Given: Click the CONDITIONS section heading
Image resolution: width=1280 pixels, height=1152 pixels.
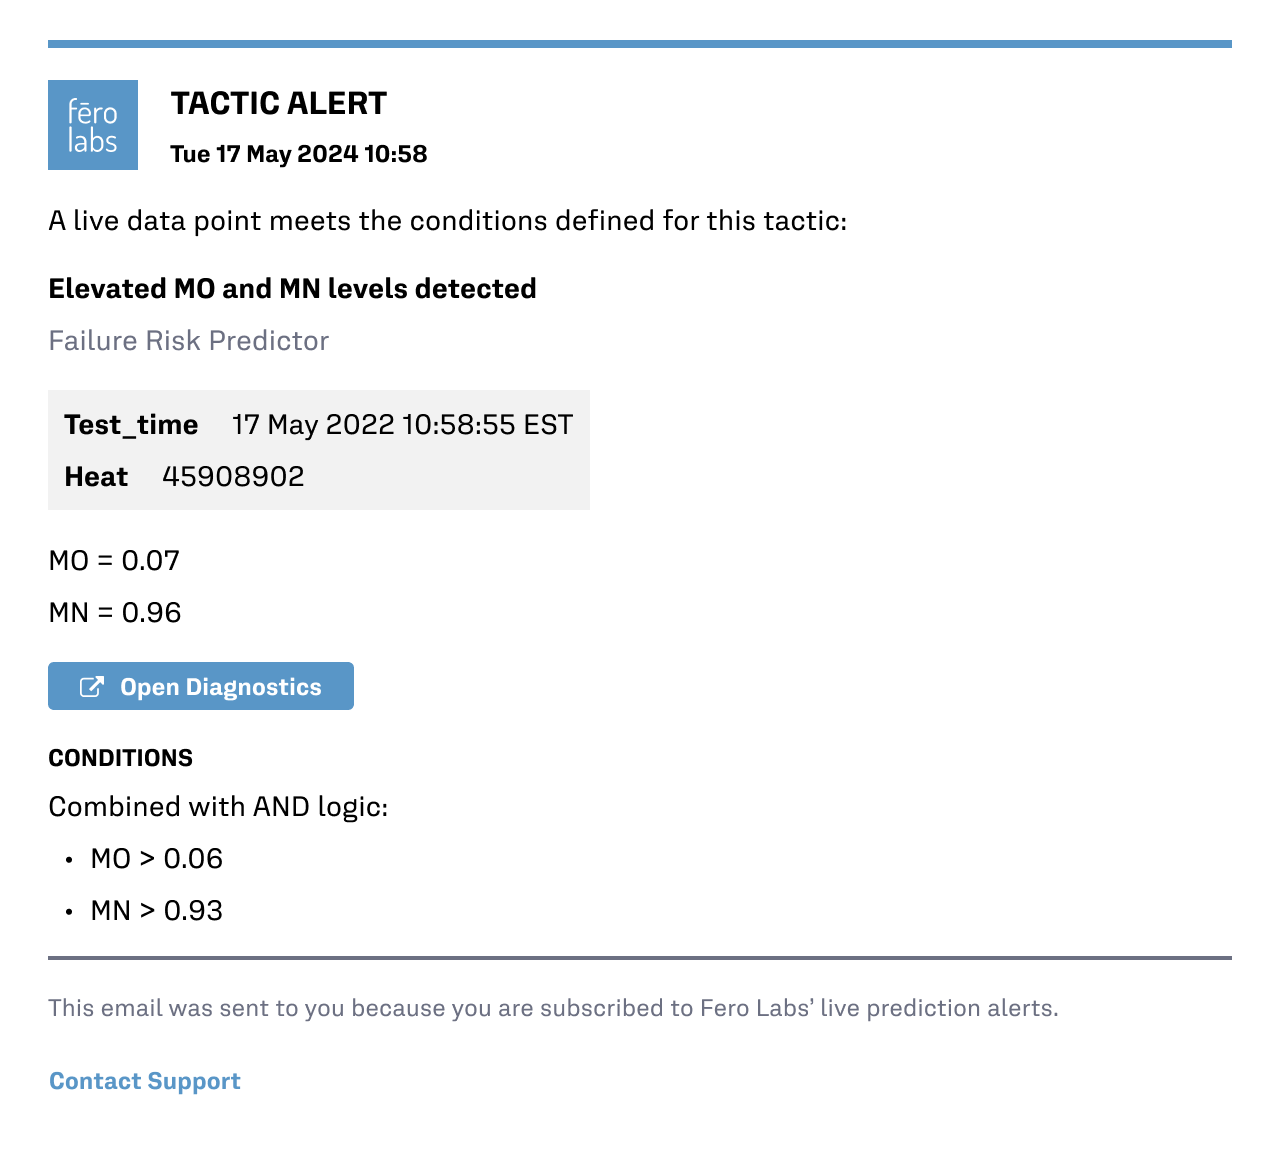Looking at the screenshot, I should click(x=120, y=757).
